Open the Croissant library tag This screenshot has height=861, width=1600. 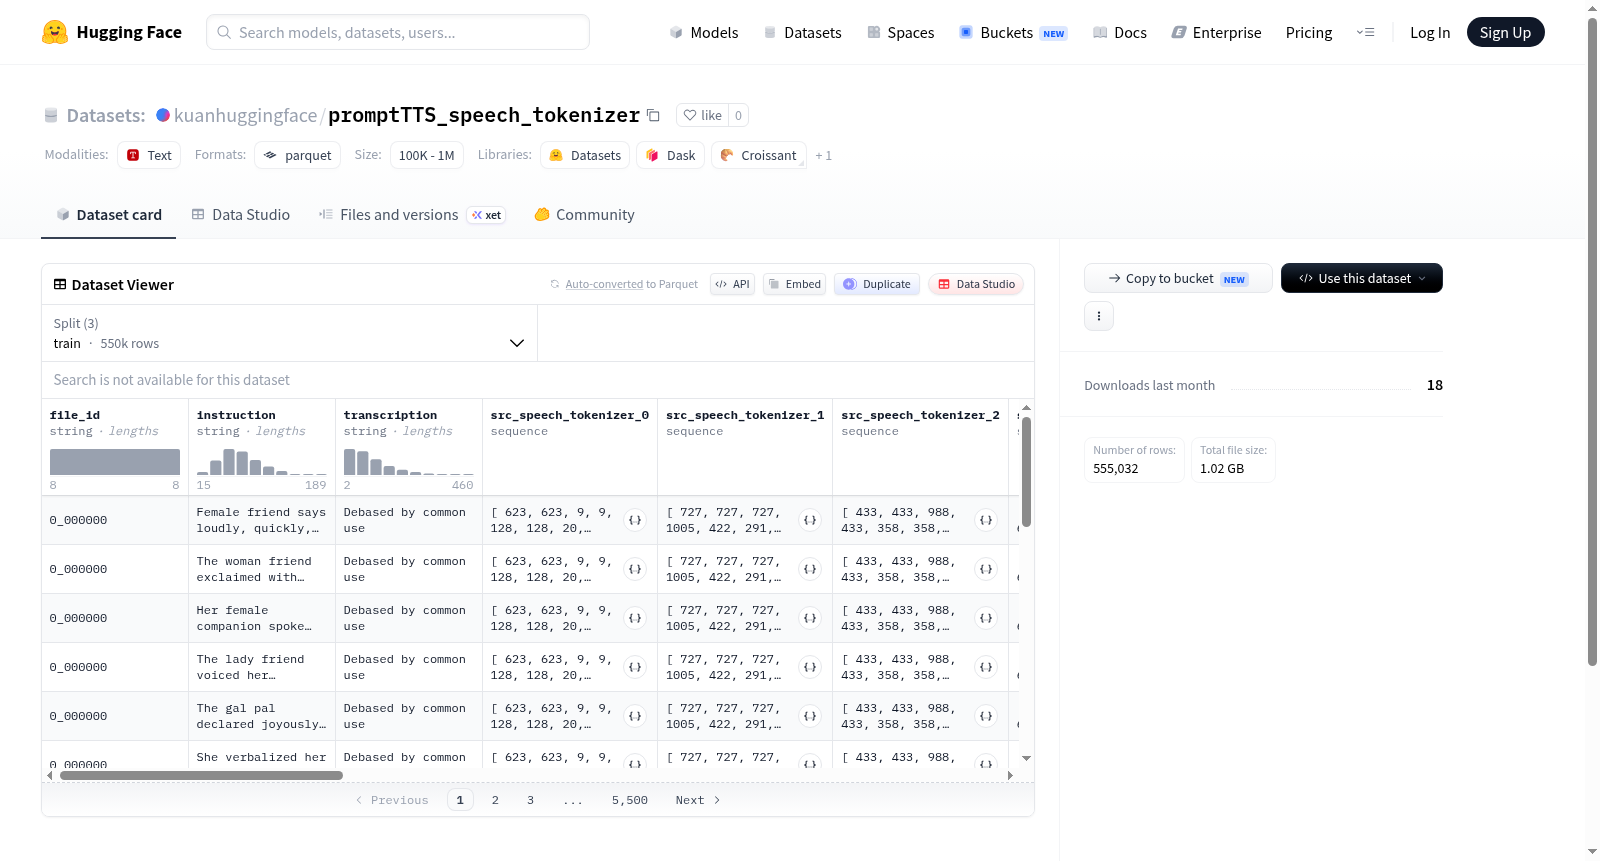click(759, 155)
